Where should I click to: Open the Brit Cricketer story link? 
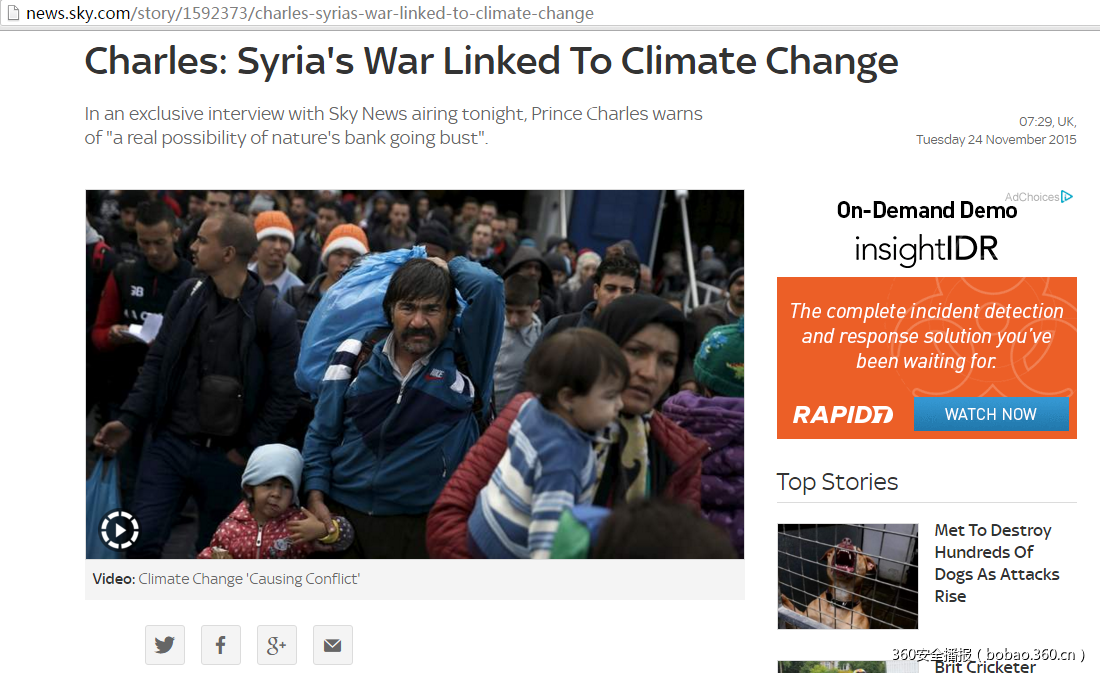pyautogui.click(x=985, y=667)
